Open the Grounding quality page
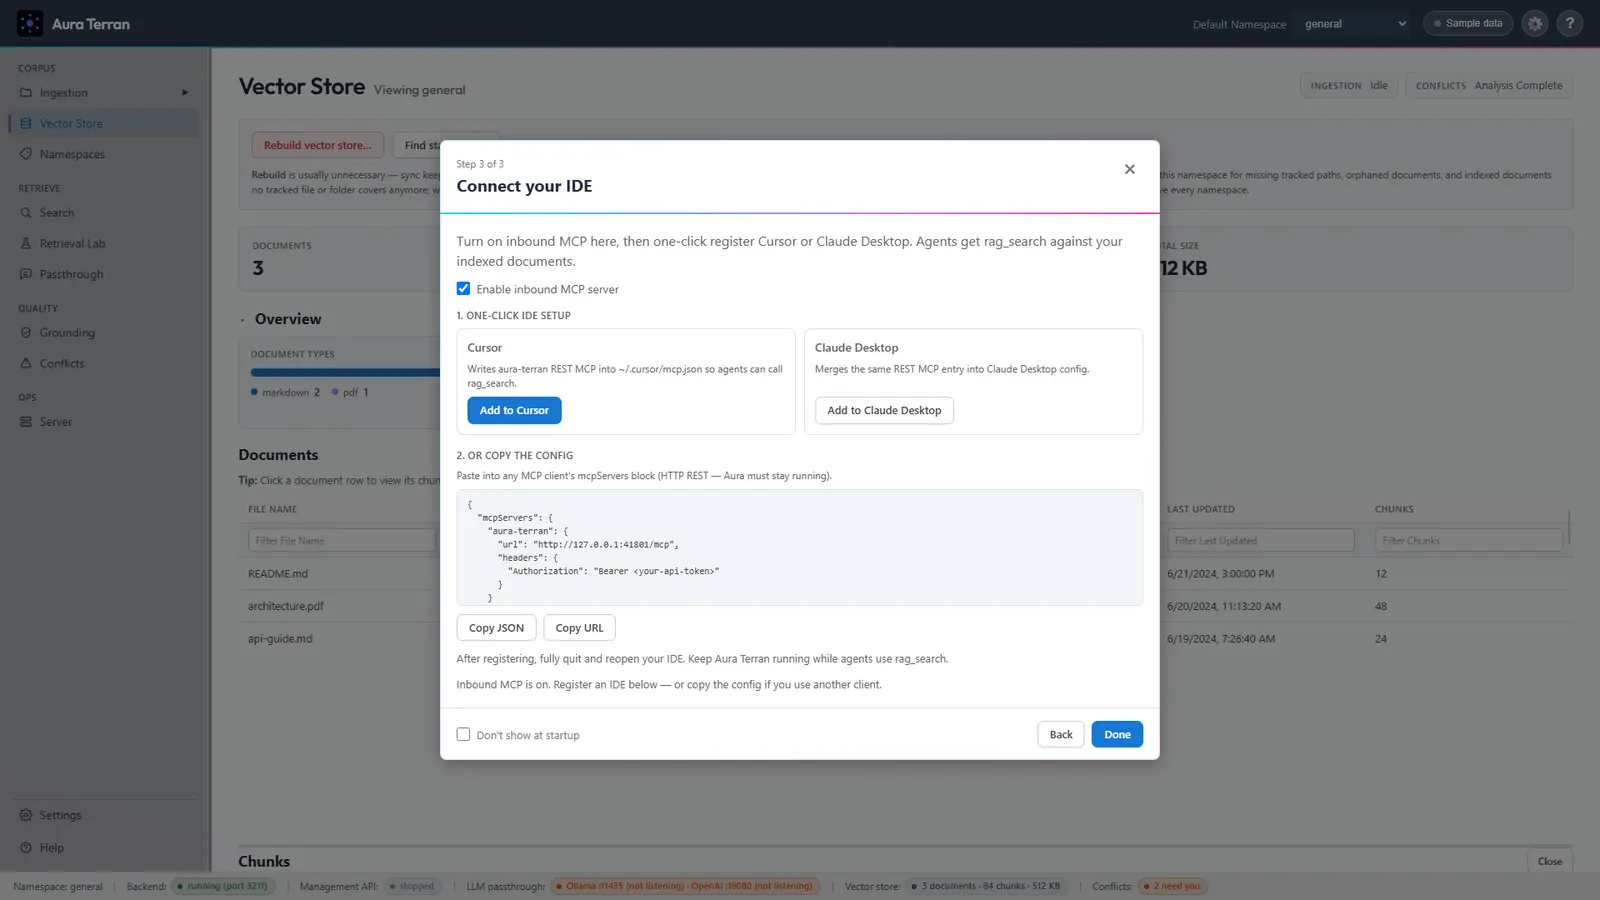 tap(104, 333)
